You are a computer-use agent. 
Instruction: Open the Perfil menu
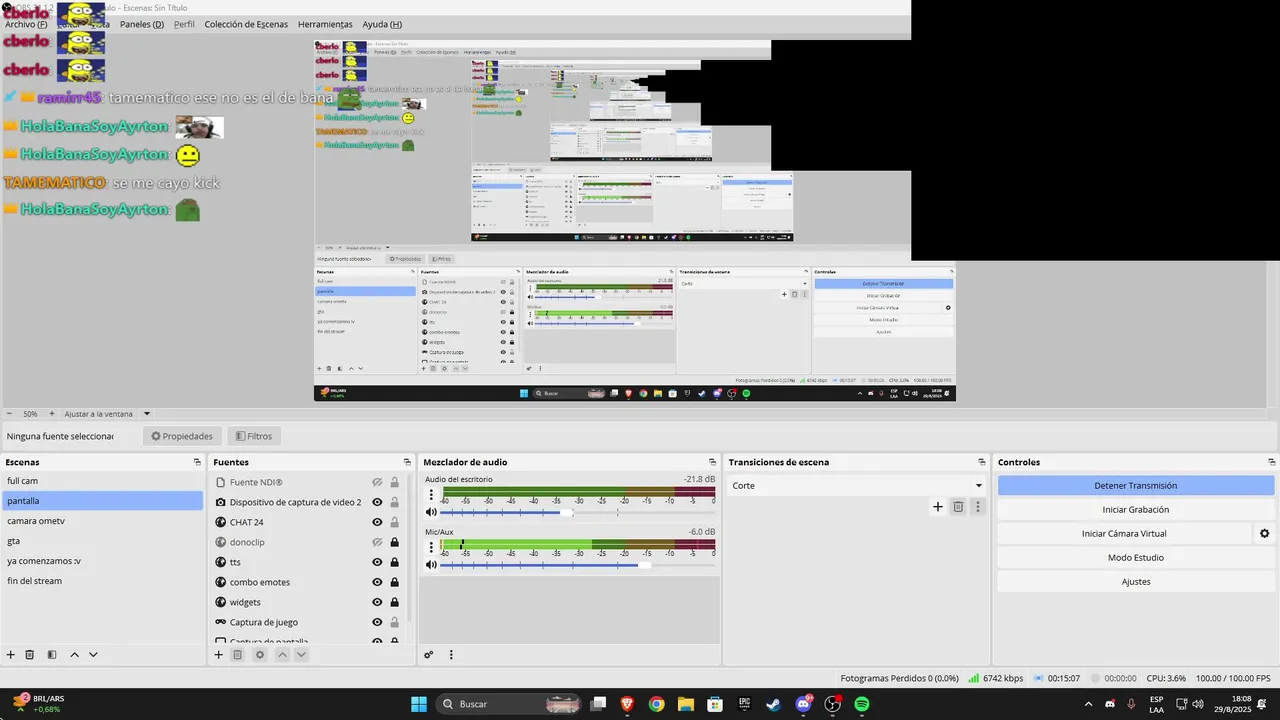(184, 24)
